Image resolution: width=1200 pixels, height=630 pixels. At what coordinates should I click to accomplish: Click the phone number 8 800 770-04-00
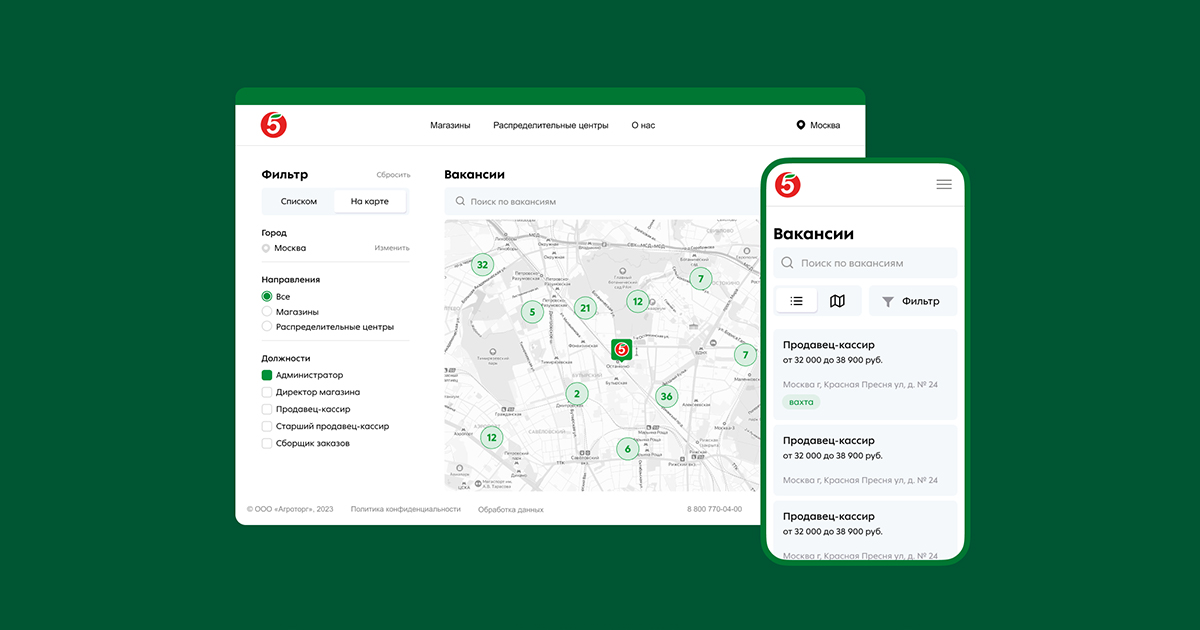(x=714, y=509)
